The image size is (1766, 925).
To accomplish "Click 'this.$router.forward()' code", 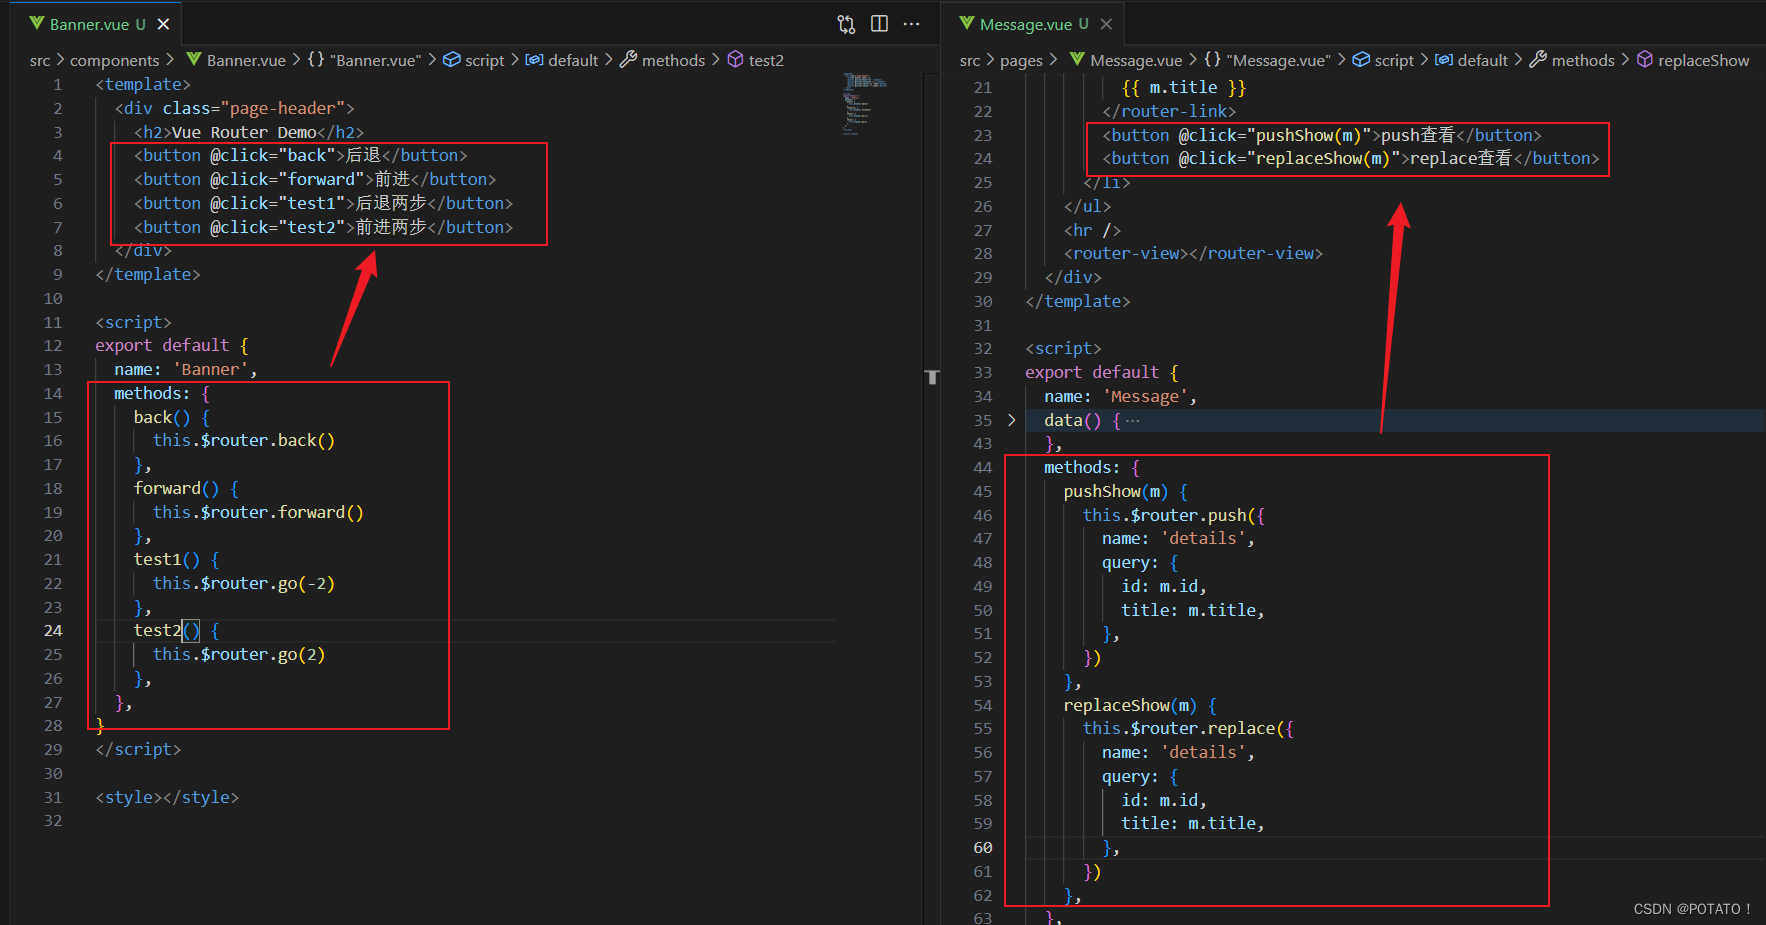I will [x=258, y=512].
